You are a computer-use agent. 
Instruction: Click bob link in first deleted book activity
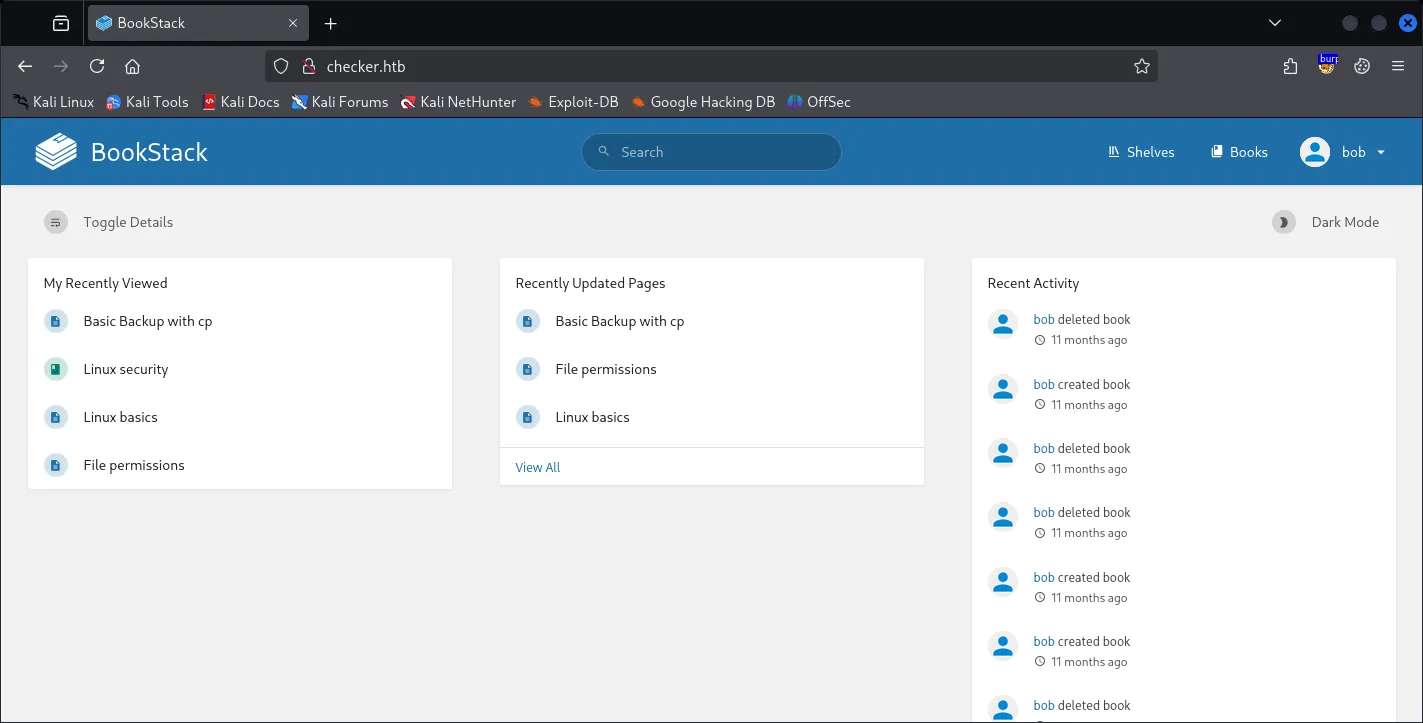tap(1044, 320)
